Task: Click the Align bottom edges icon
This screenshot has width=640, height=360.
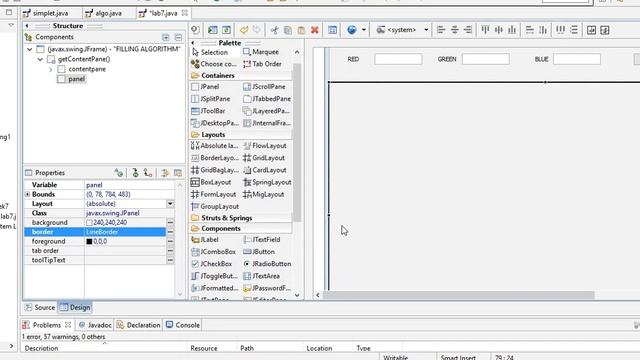Action: (x=512, y=30)
